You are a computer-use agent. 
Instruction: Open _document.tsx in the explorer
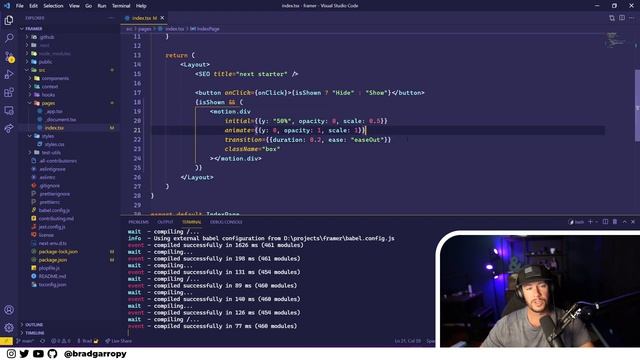(x=60, y=119)
